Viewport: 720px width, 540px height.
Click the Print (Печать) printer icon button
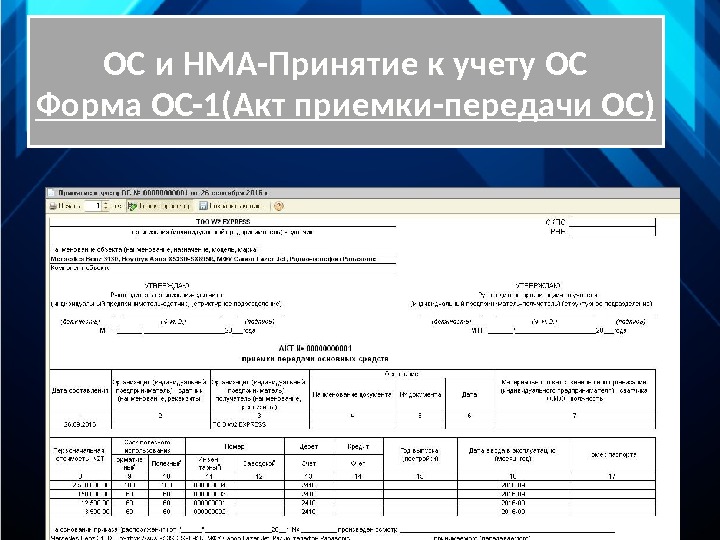click(x=65, y=206)
